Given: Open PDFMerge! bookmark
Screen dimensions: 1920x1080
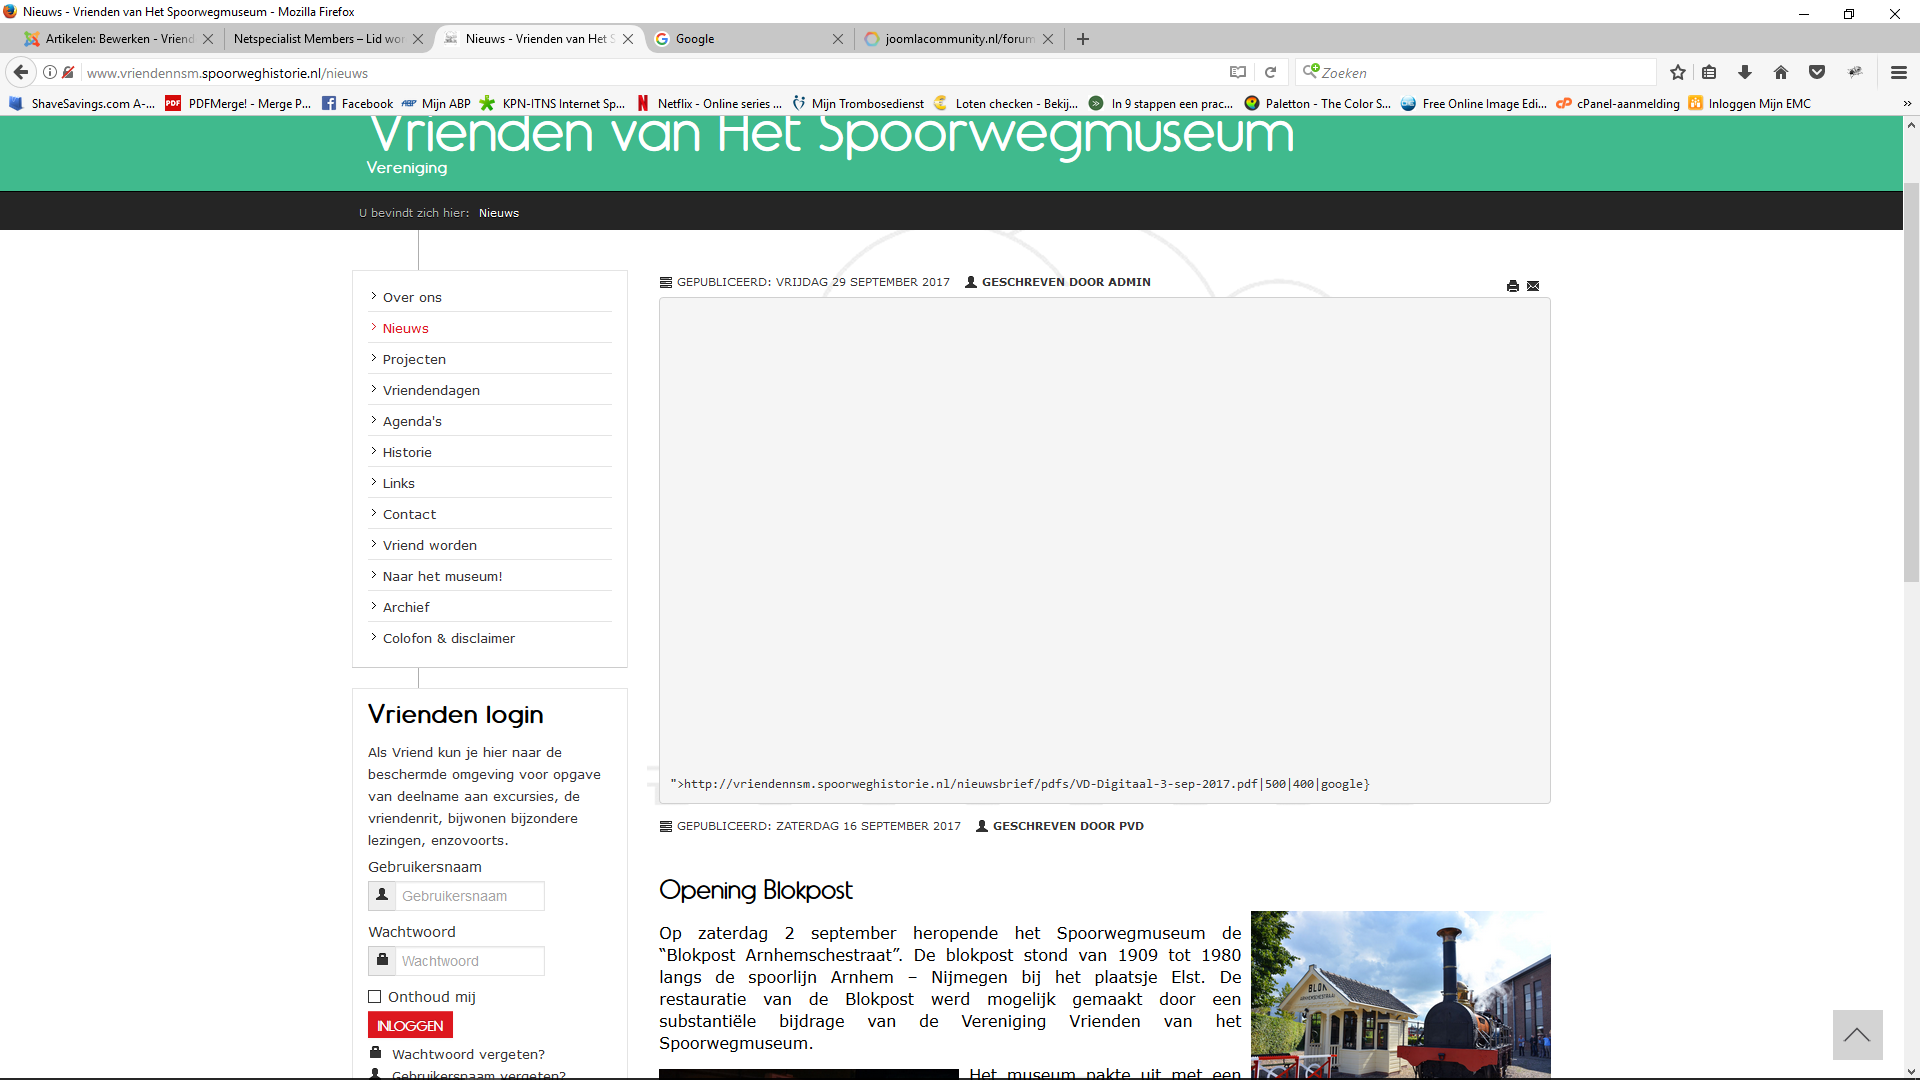Looking at the screenshot, I should 238,103.
